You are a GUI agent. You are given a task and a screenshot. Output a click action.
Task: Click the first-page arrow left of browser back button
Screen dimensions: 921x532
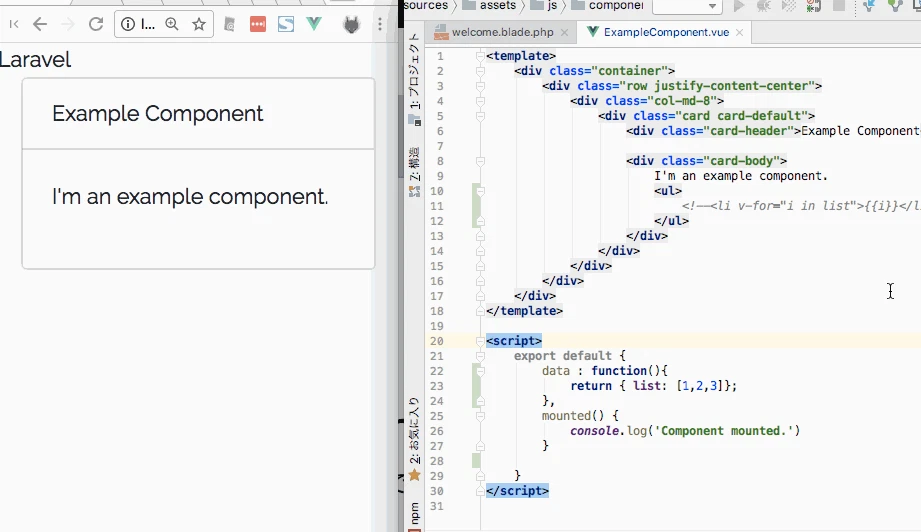pyautogui.click(x=14, y=24)
